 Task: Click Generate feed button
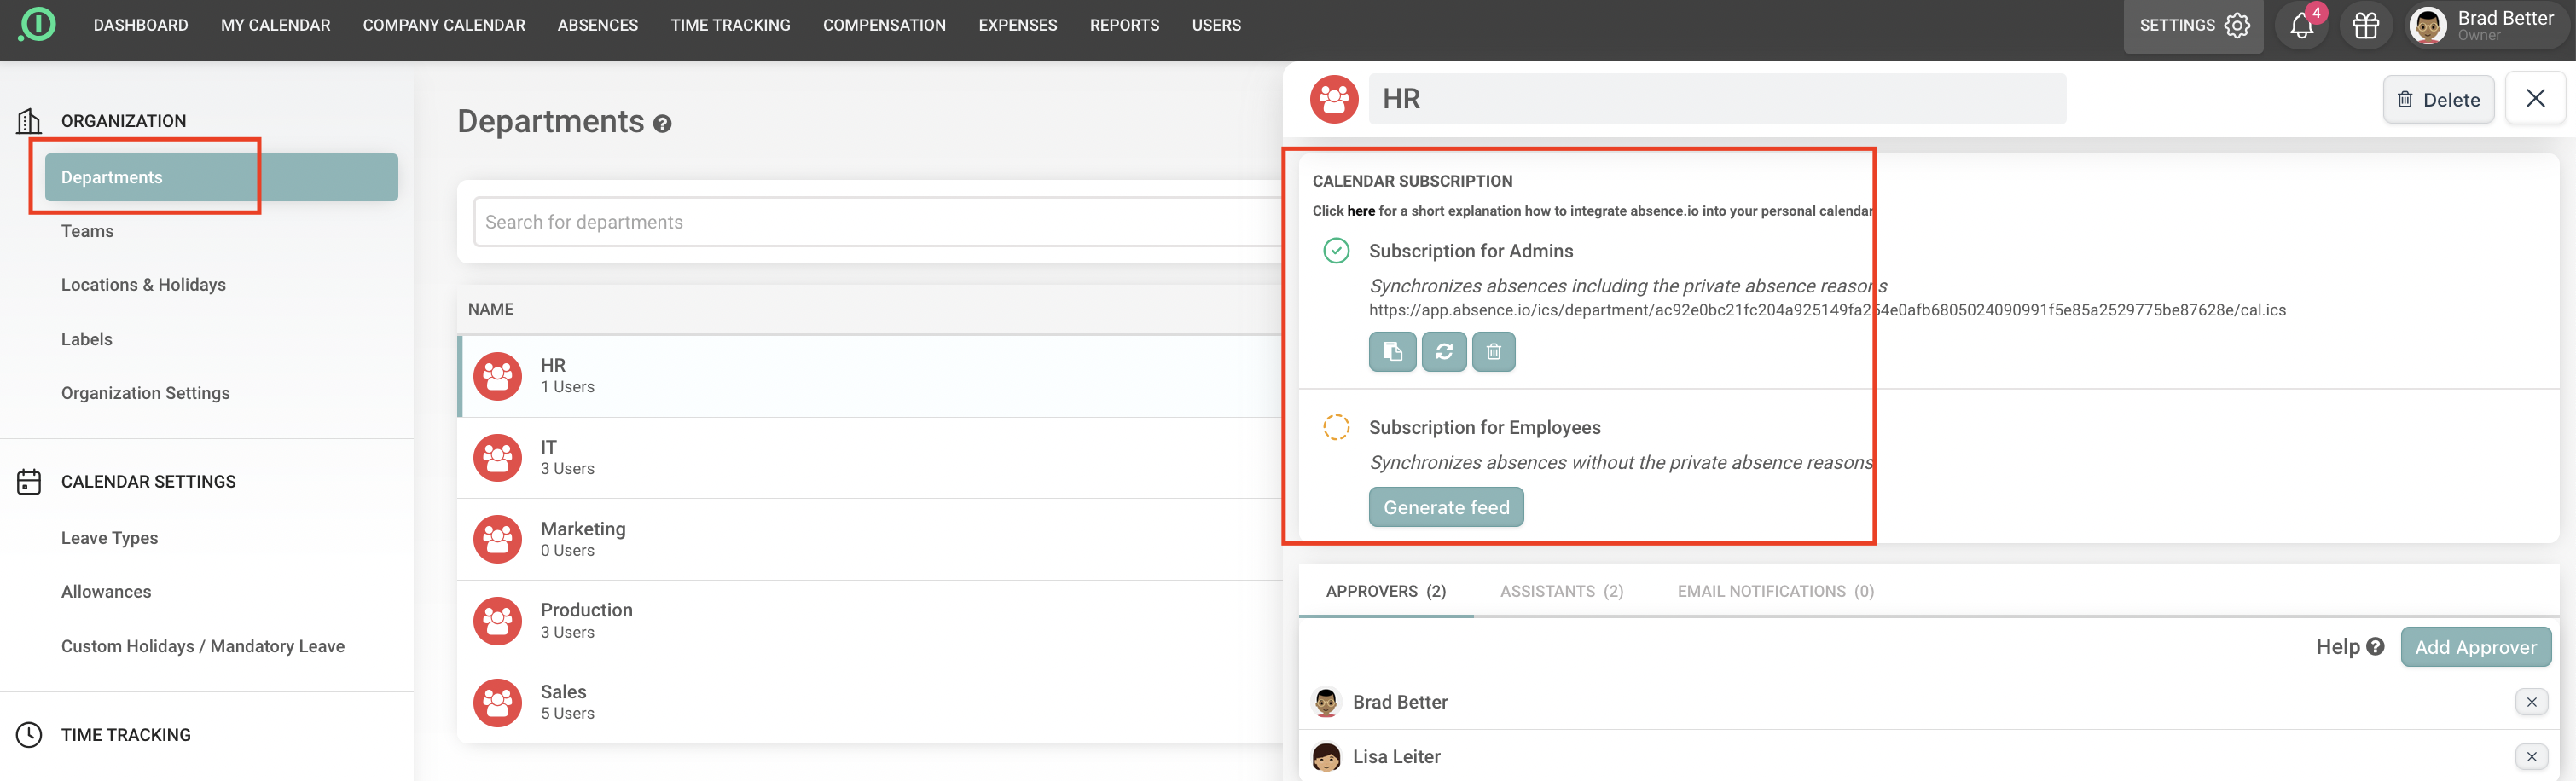pos(1446,507)
